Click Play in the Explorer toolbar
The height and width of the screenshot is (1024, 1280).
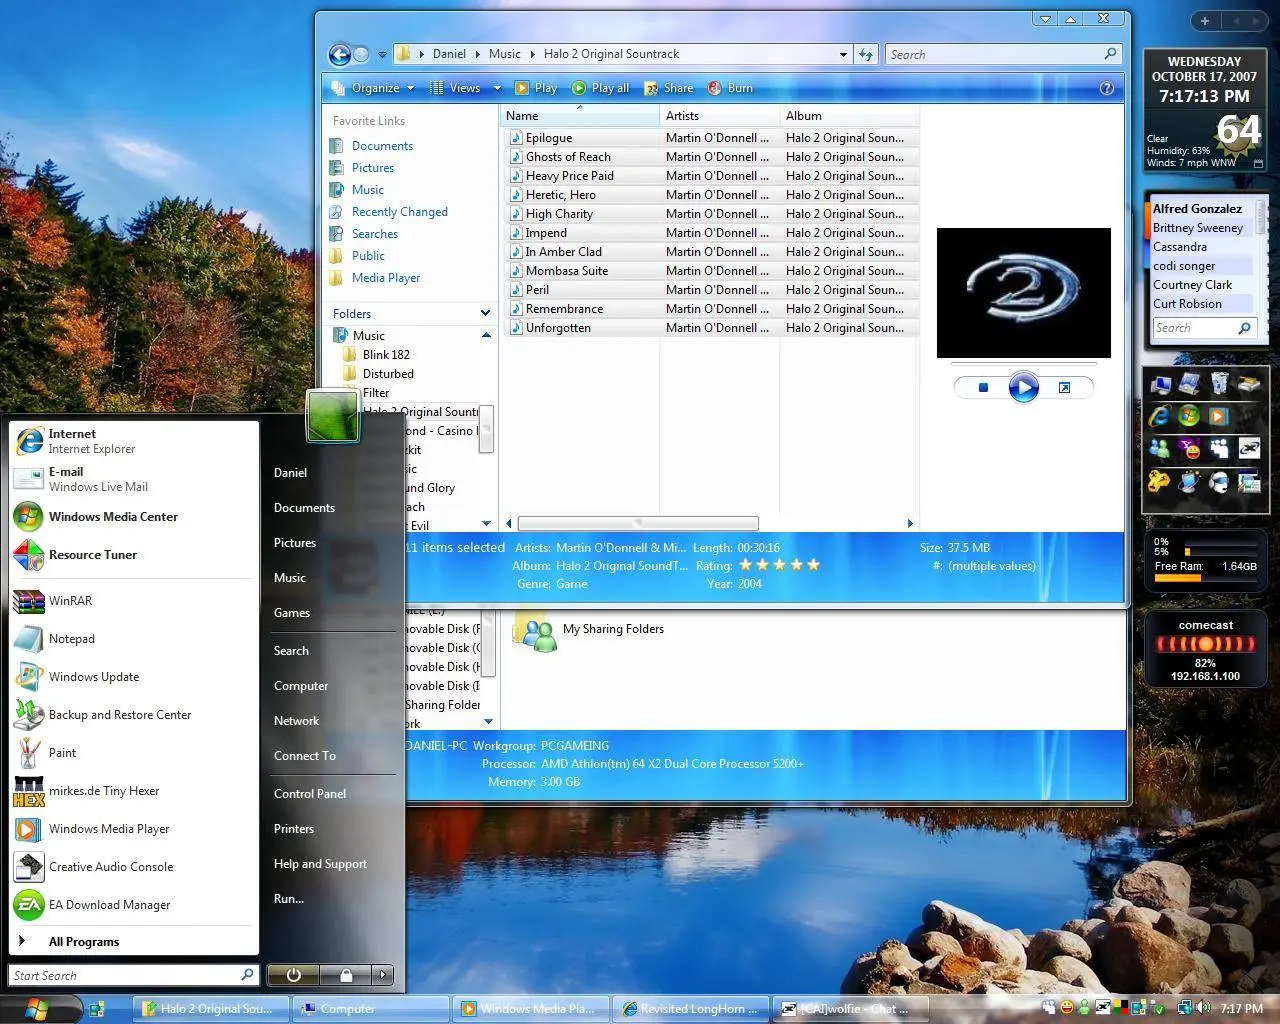pos(536,88)
